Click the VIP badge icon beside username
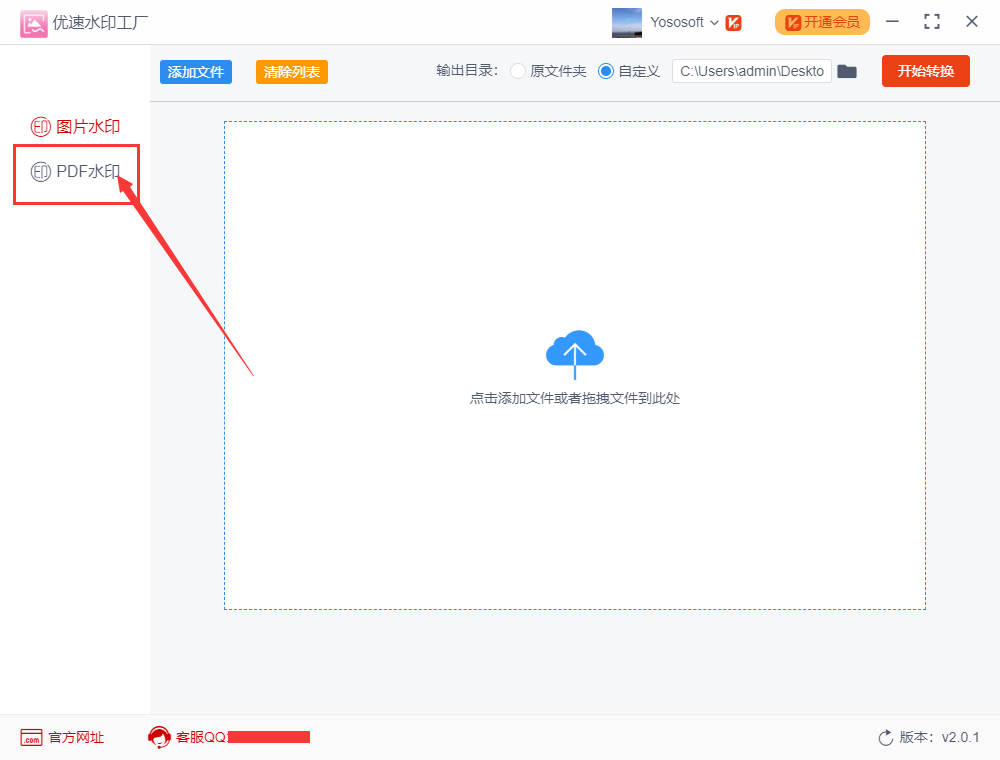The width and height of the screenshot is (1000, 760). [x=733, y=24]
